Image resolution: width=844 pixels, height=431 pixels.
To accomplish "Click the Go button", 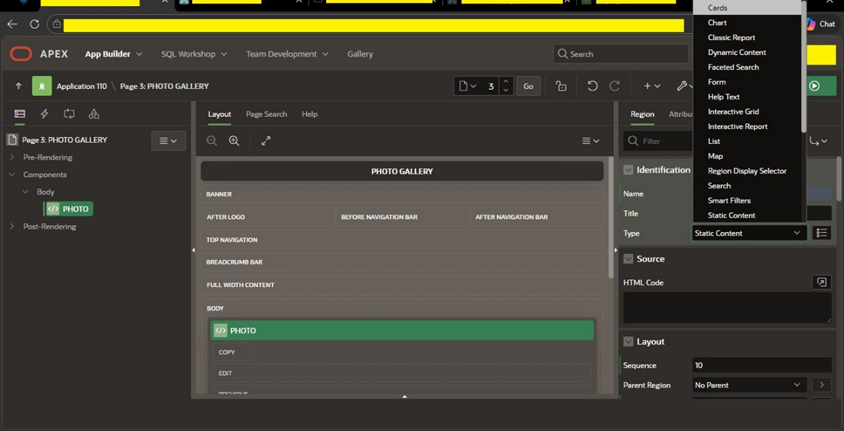I will [x=529, y=86].
